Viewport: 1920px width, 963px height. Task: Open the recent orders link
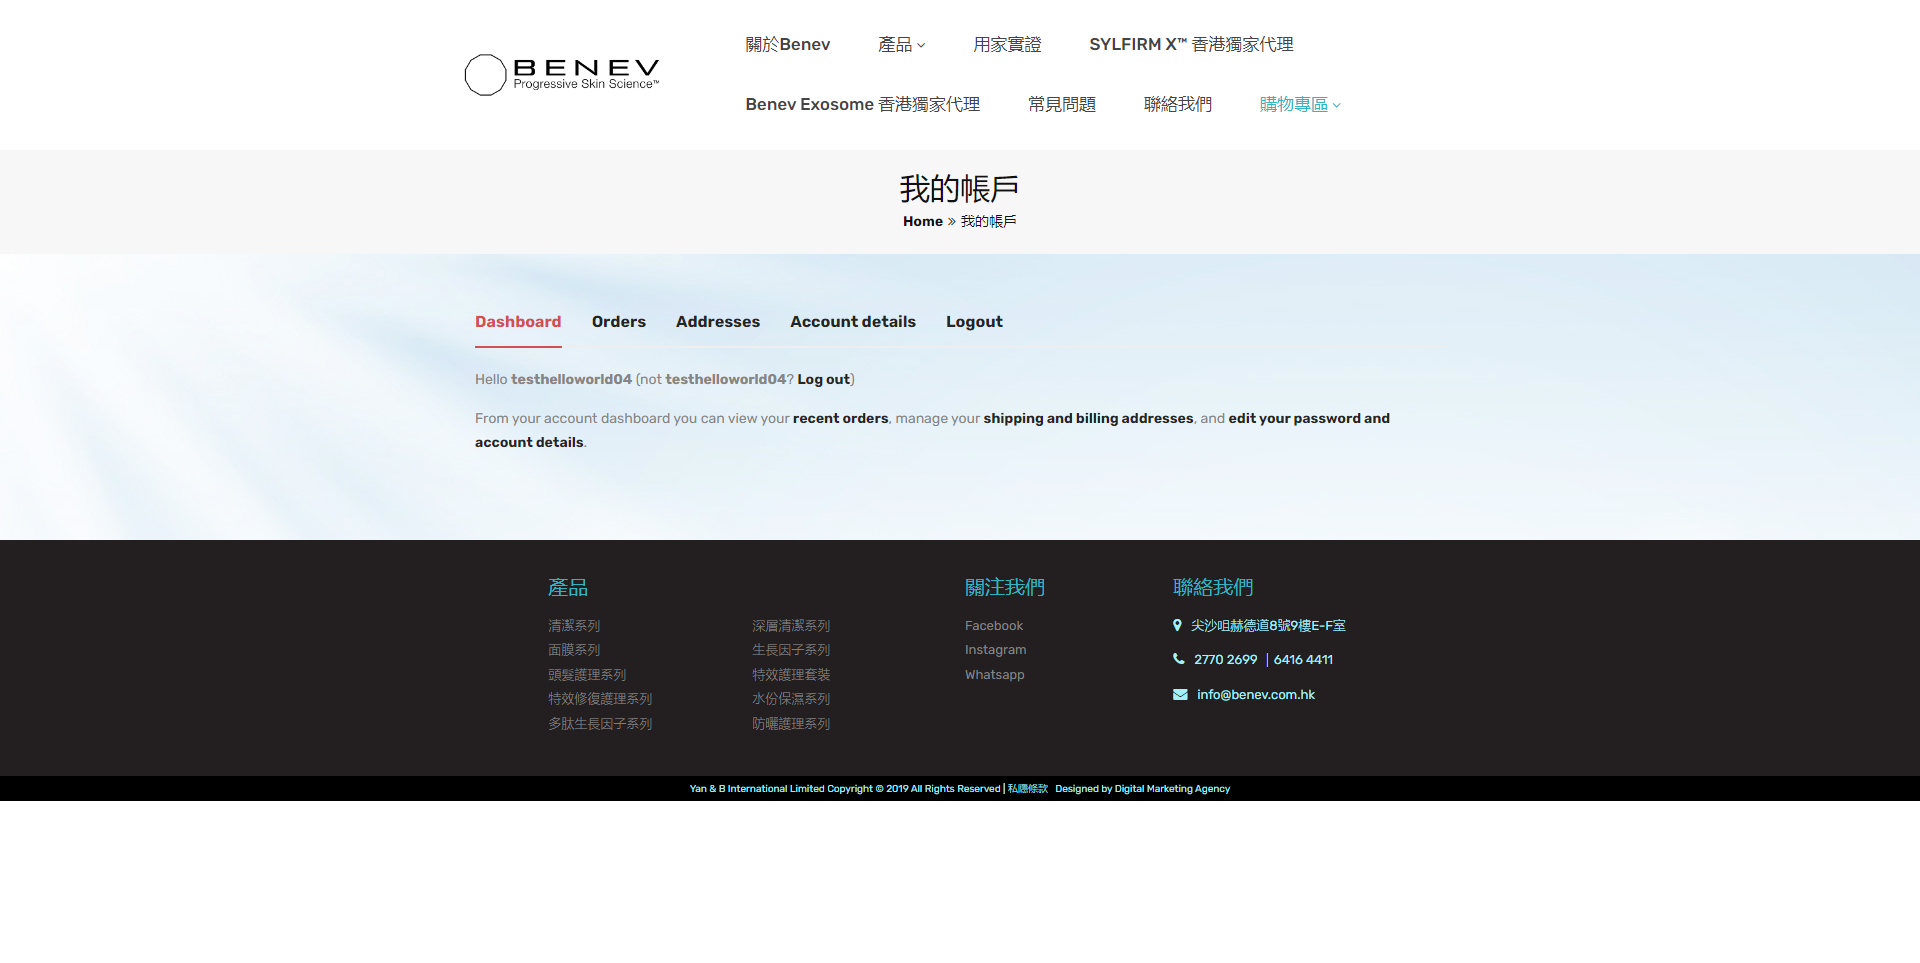click(840, 419)
